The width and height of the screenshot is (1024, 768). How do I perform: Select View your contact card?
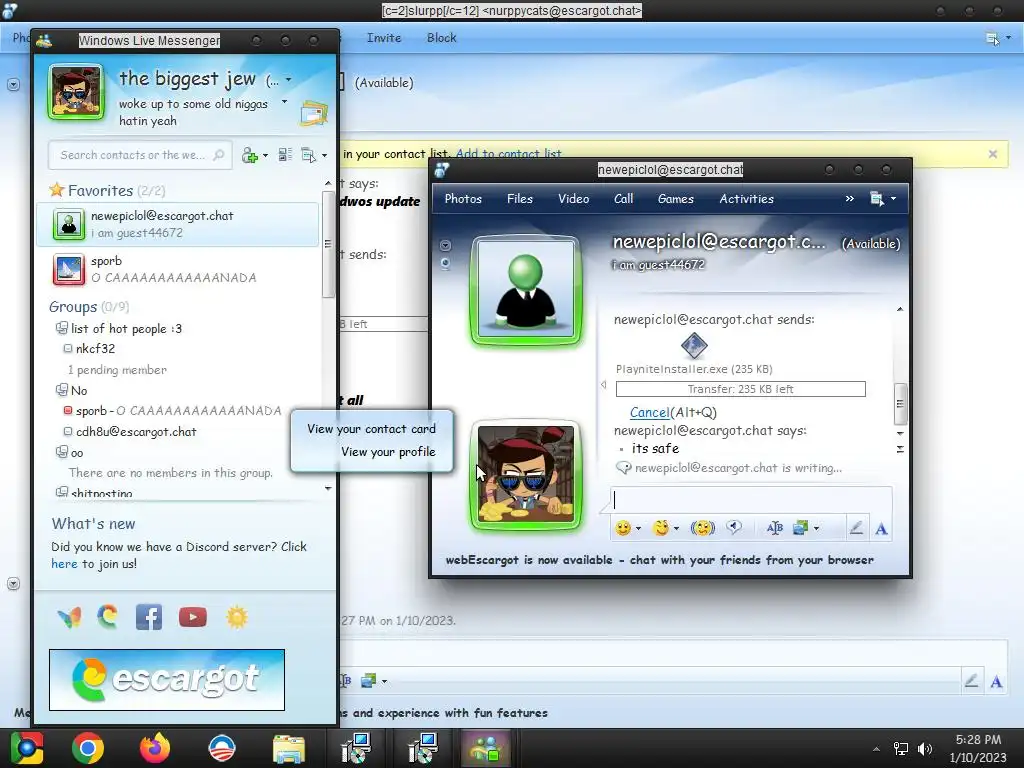click(x=371, y=429)
